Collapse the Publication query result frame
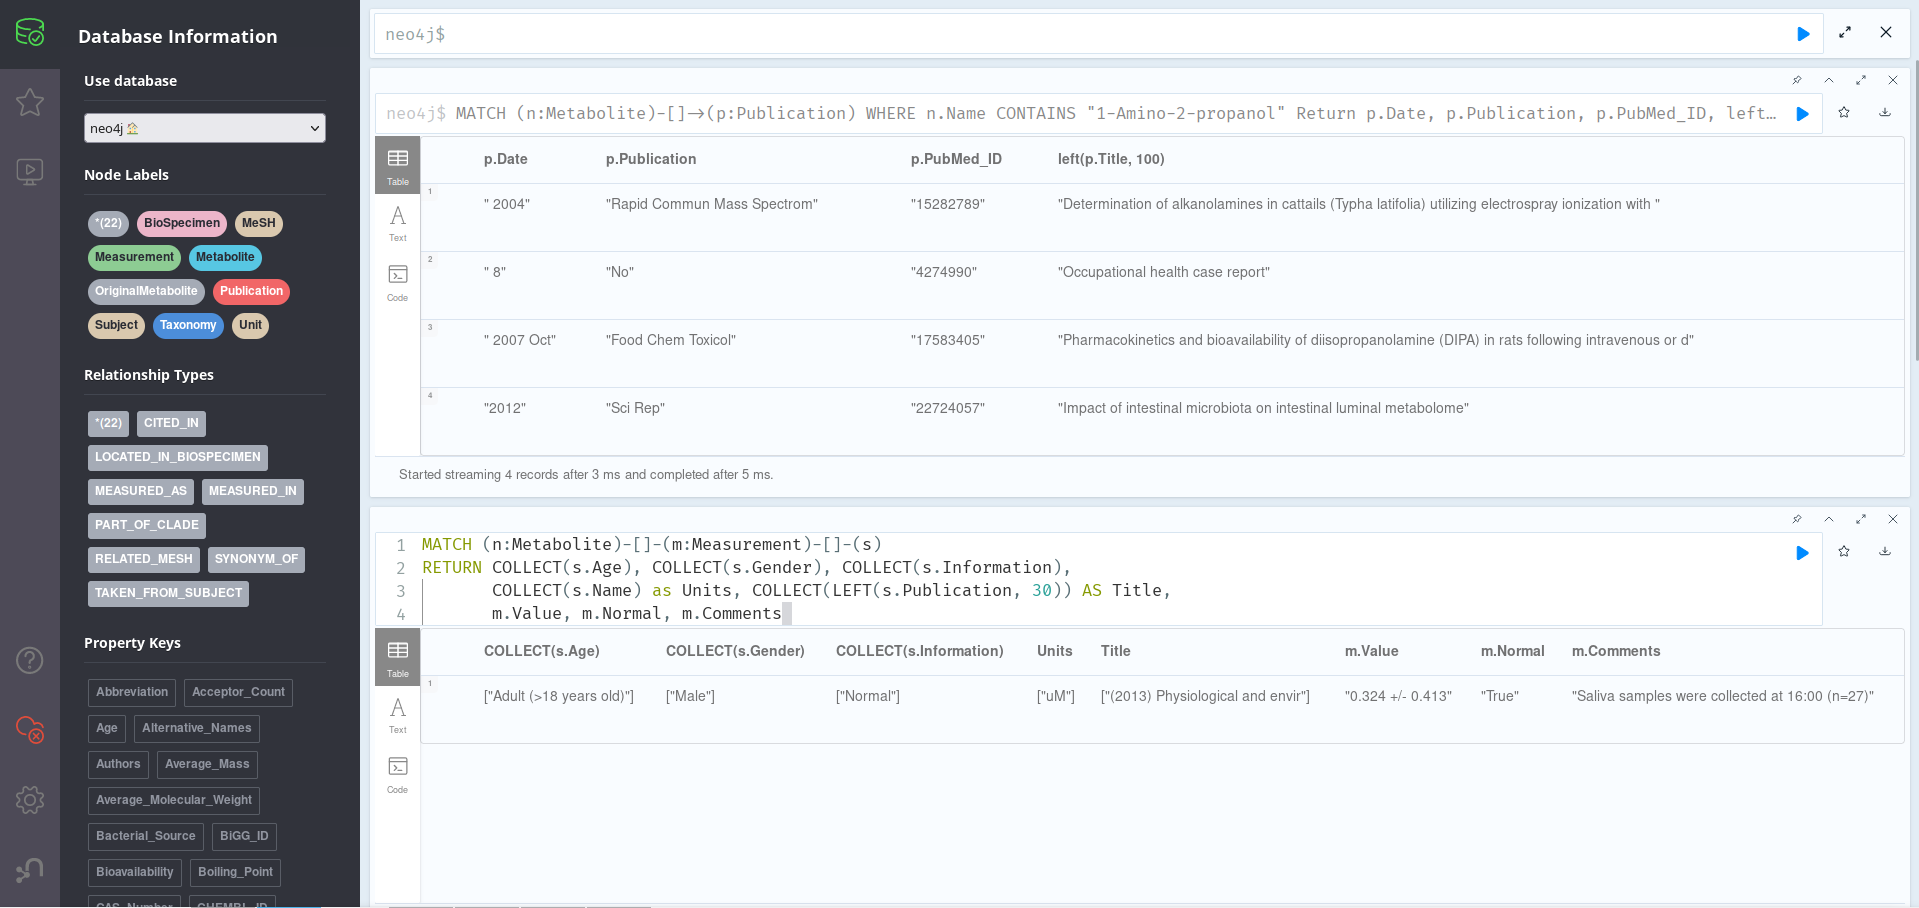 coord(1829,80)
